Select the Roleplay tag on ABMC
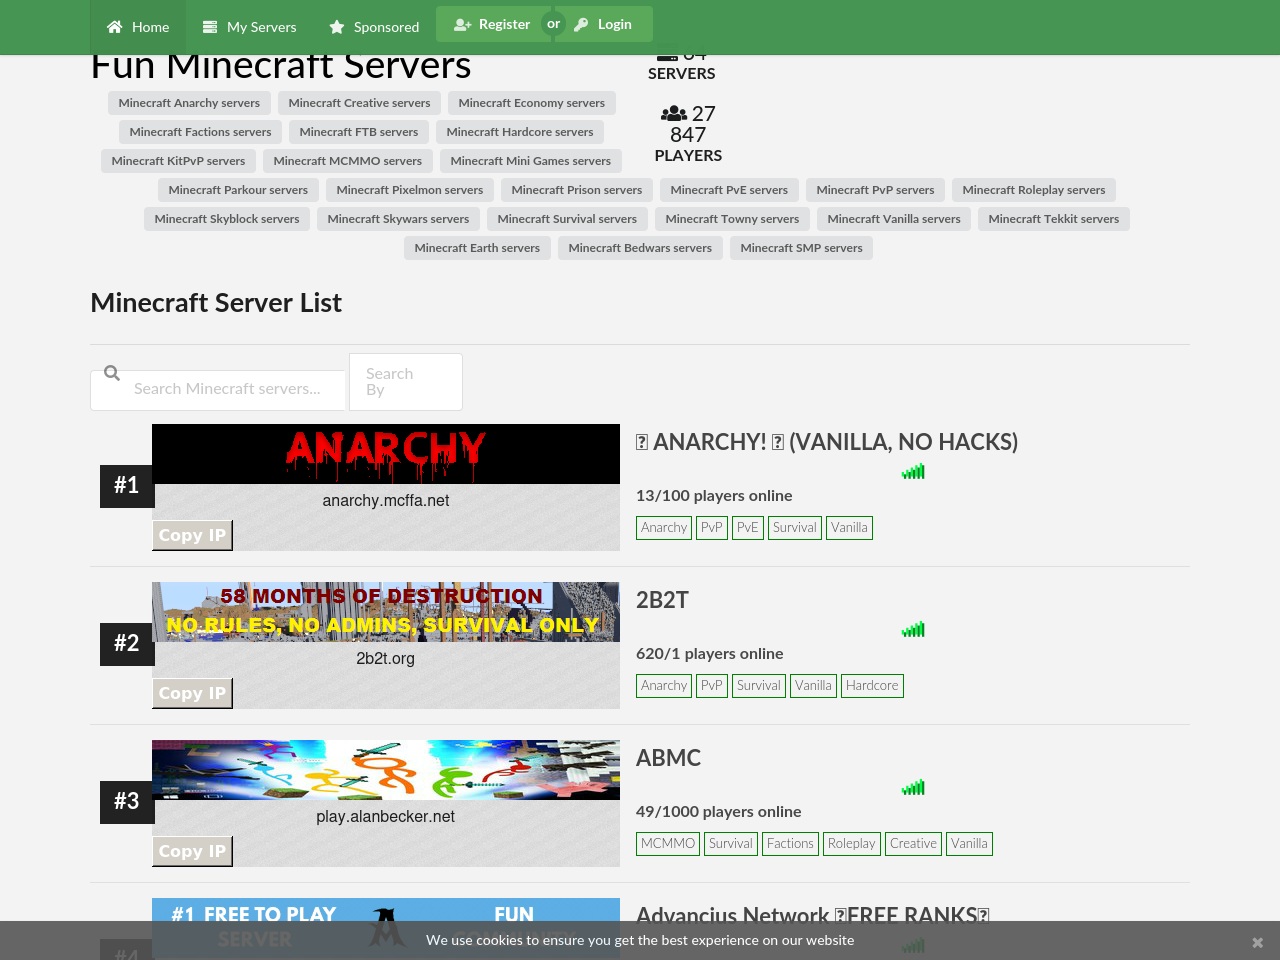This screenshot has width=1280, height=960. pos(852,844)
